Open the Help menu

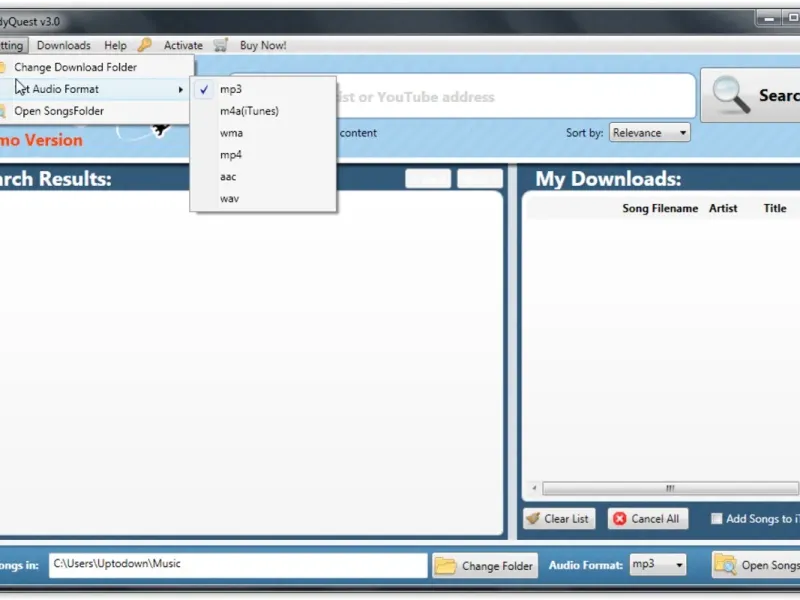(x=115, y=45)
